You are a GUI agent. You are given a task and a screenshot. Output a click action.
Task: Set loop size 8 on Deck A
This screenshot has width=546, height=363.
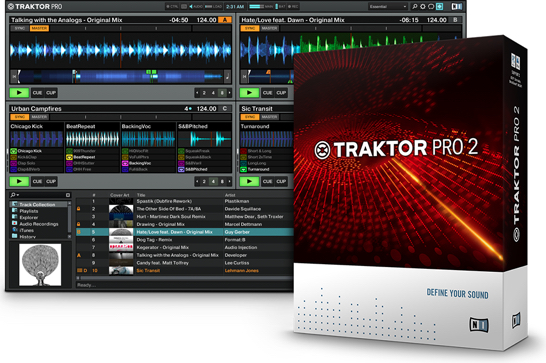222,93
